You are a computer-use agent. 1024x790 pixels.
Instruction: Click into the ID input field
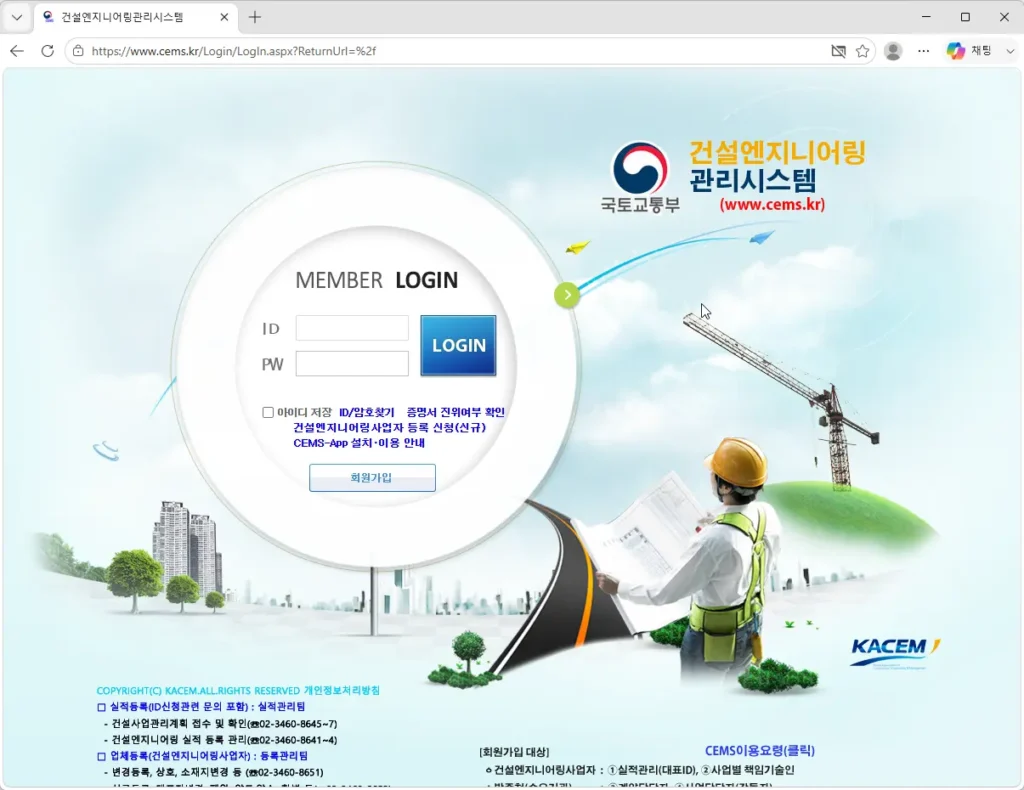[x=352, y=328]
